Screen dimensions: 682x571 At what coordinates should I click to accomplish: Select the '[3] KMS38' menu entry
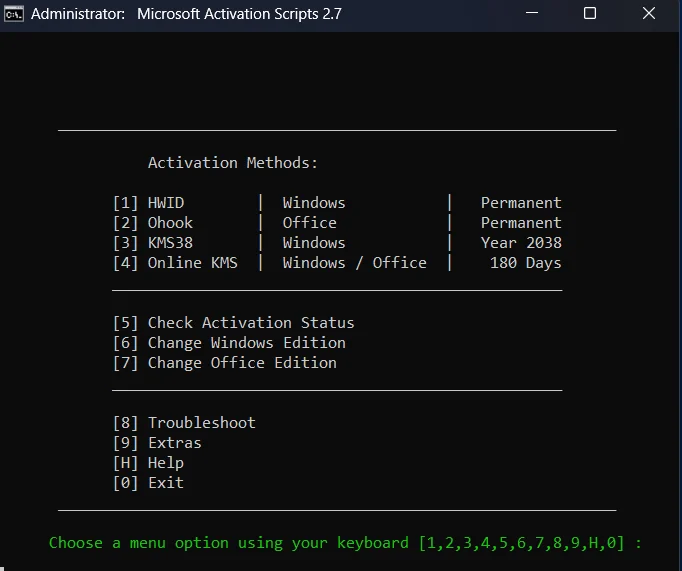[x=153, y=243]
